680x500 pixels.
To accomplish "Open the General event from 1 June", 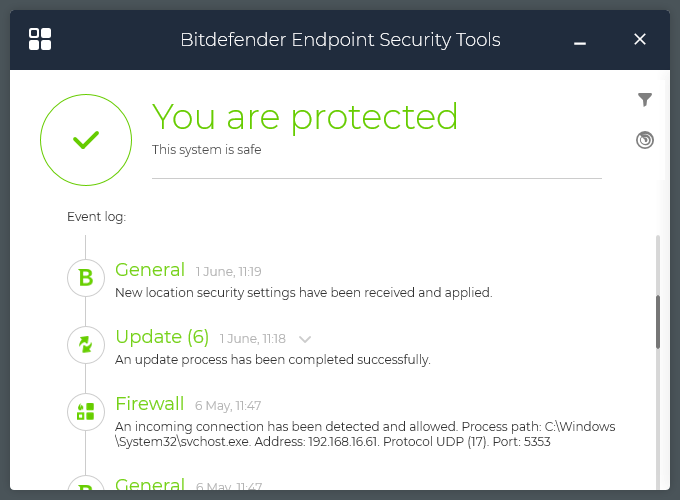I will tap(150, 270).
